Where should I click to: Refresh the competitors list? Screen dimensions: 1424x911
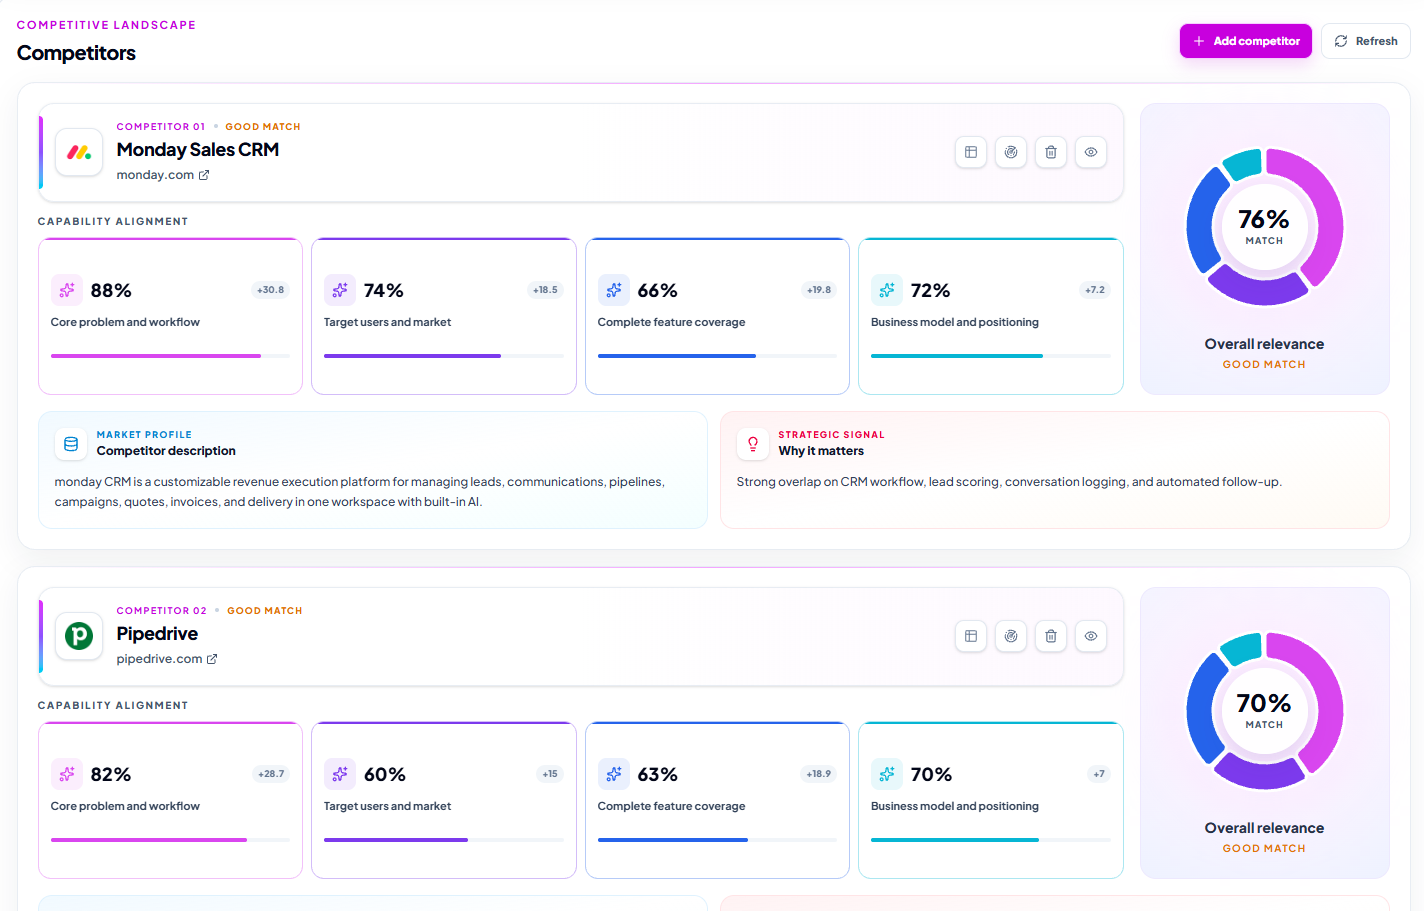(x=1365, y=41)
